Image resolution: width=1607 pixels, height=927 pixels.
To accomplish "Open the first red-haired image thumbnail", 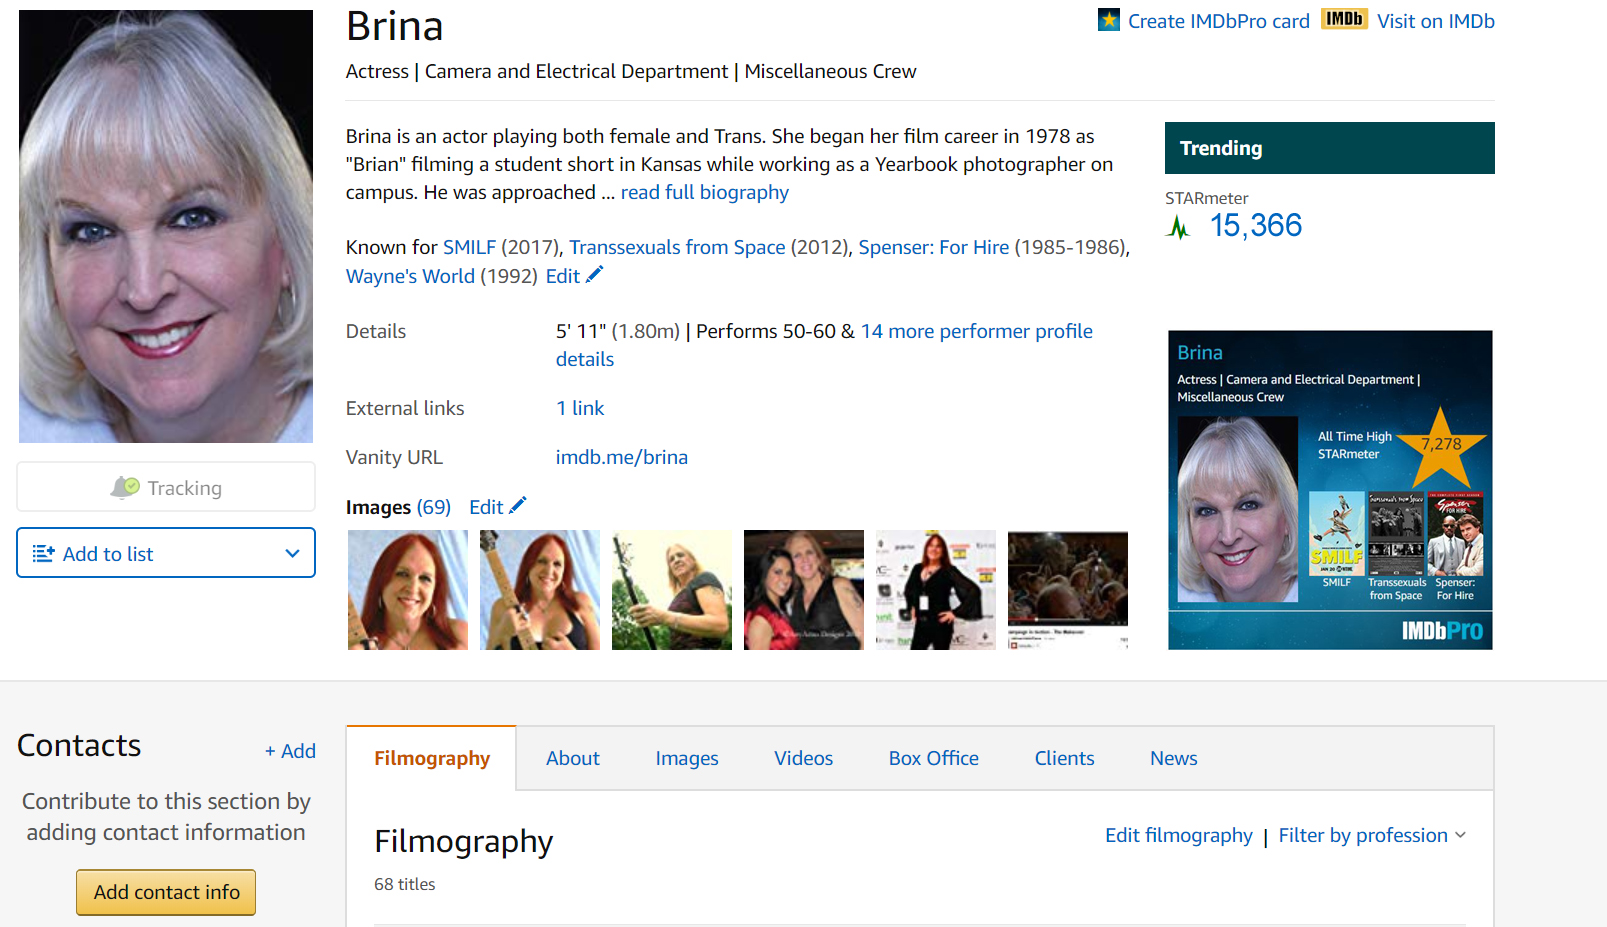I will click(x=408, y=590).
